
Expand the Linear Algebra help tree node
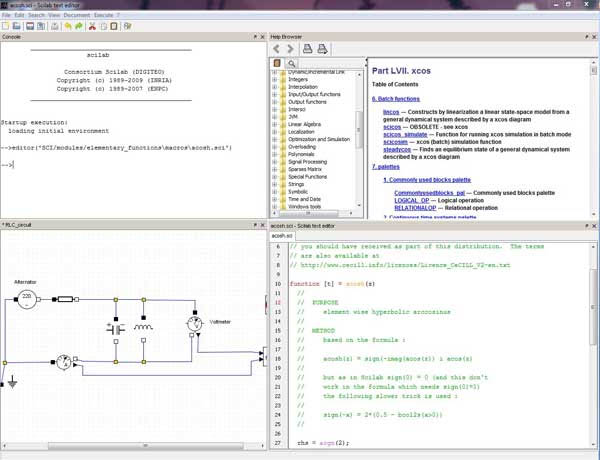pos(274,124)
